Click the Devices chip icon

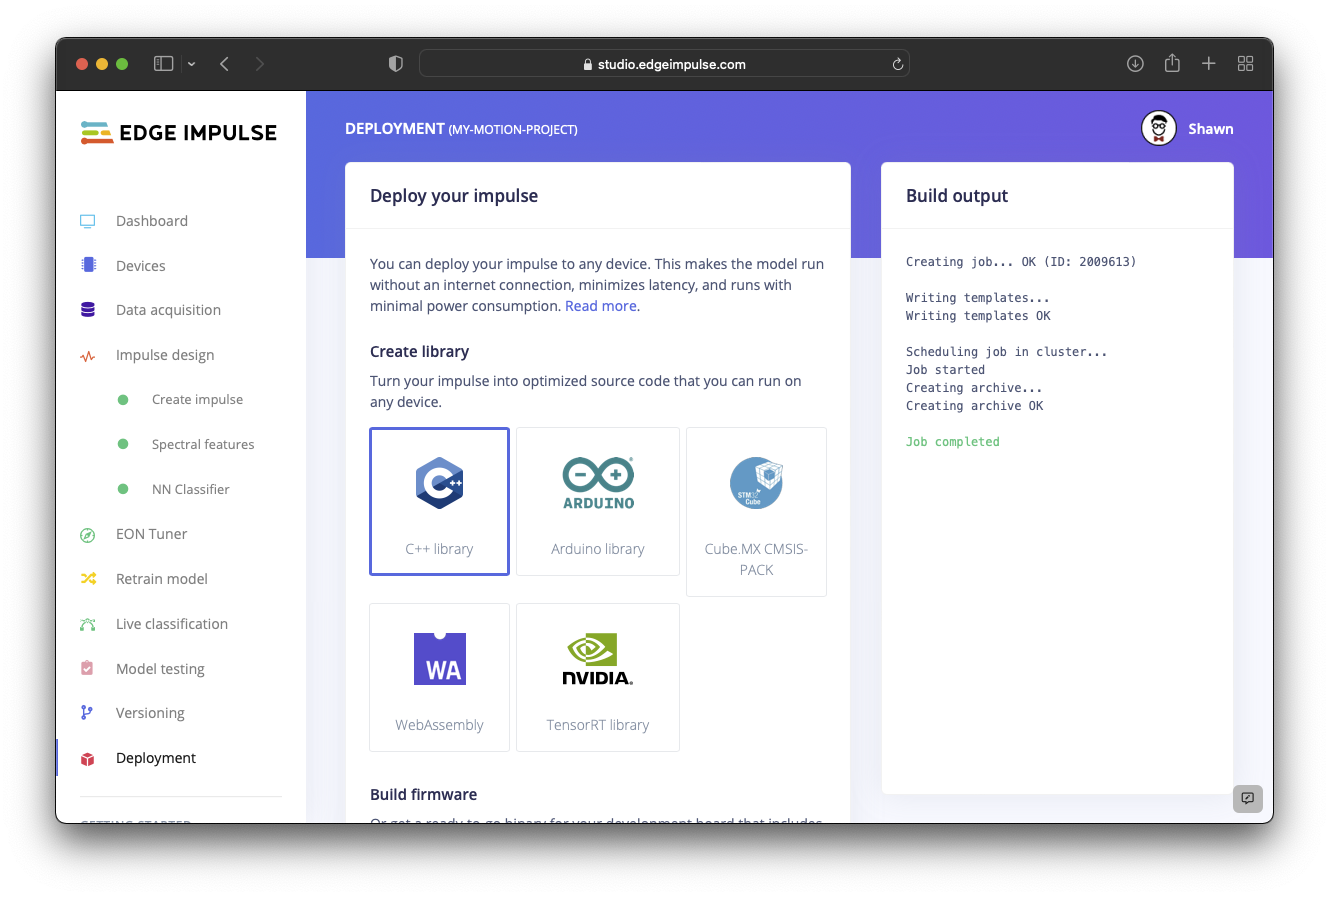88,265
